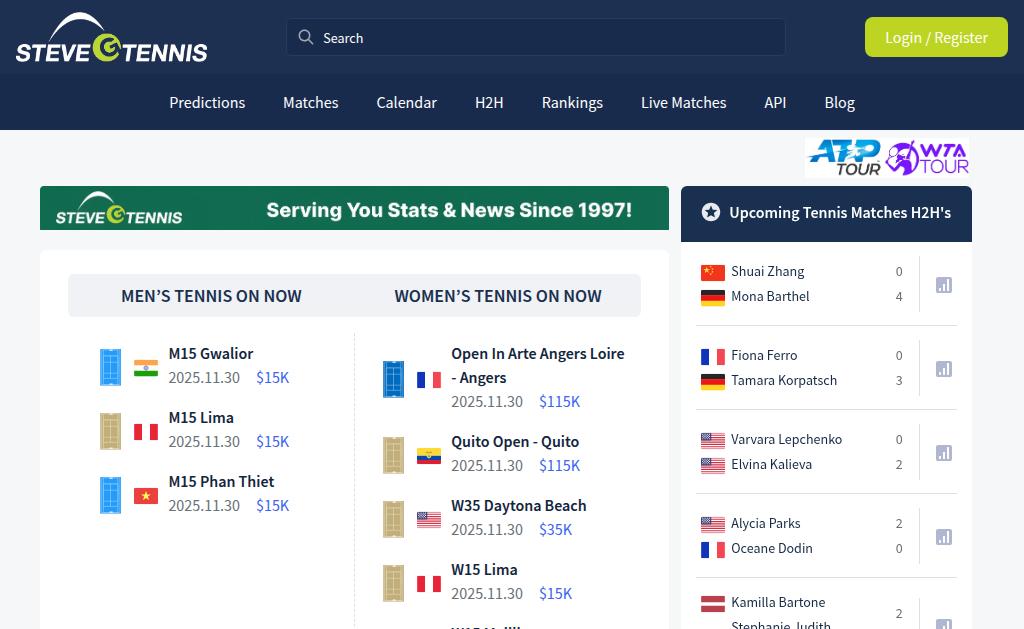Open the Predictions menu
Screen dimensions: 1024x629
207,103
